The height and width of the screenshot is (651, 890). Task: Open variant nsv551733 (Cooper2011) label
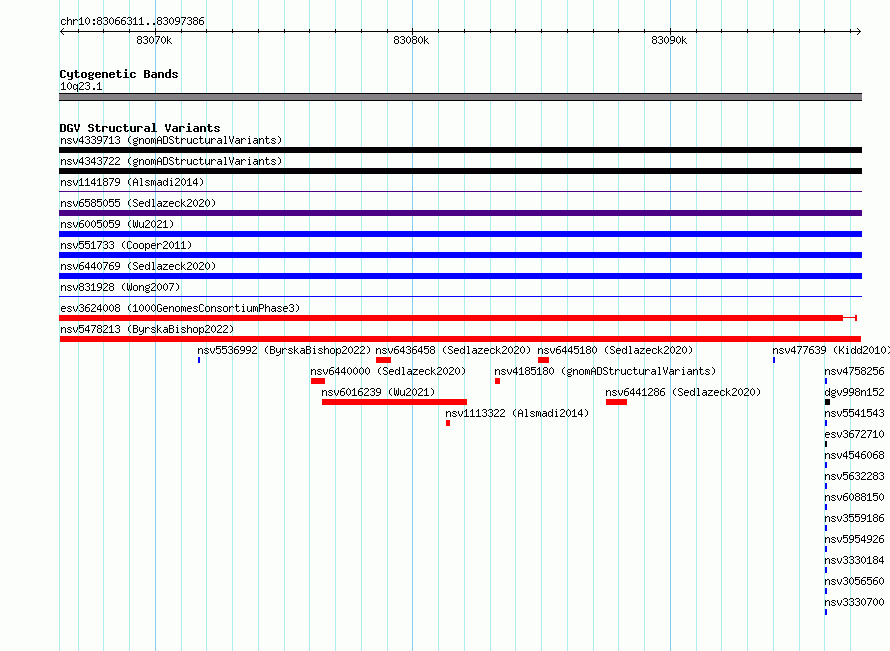click(126, 245)
